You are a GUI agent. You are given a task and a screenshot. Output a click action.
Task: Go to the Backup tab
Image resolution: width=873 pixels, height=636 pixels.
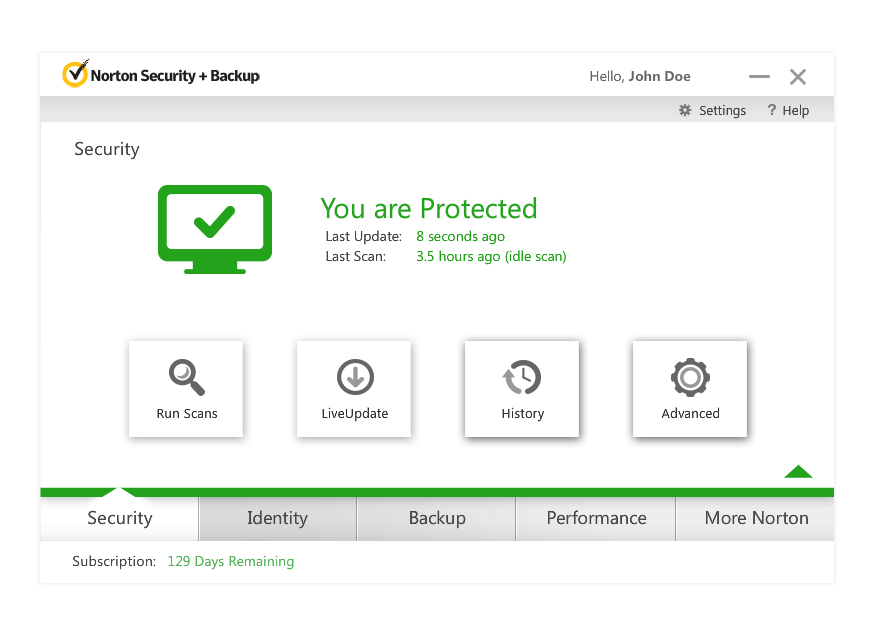coord(437,518)
